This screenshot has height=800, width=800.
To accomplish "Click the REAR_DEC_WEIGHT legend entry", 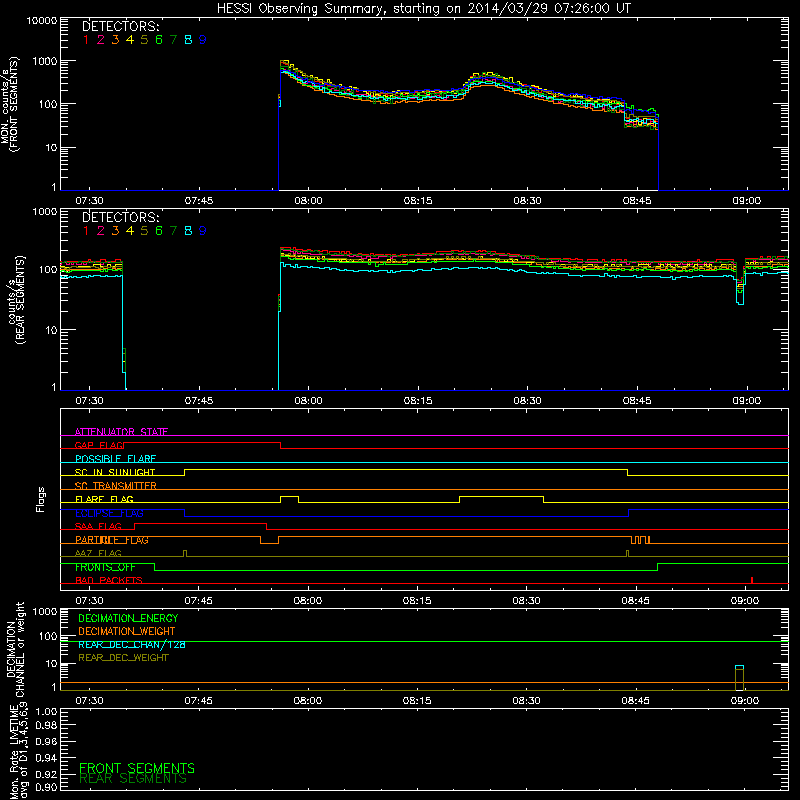I will click(123, 658).
